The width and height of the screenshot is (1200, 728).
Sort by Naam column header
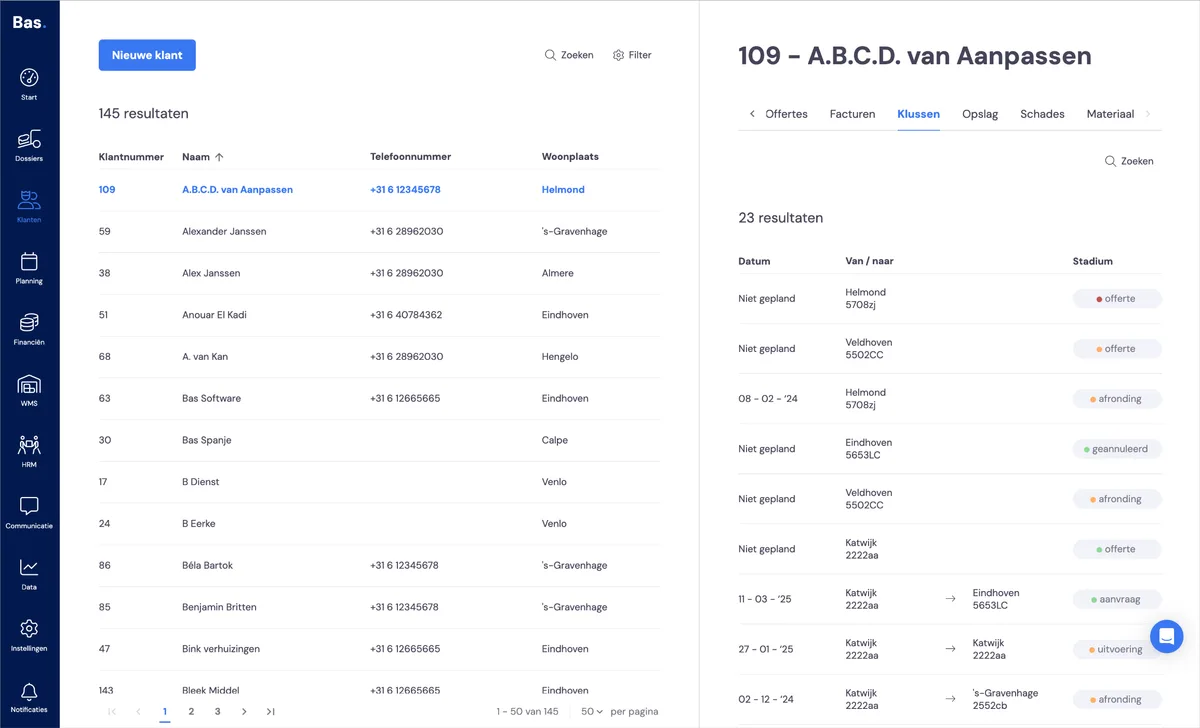[203, 157]
